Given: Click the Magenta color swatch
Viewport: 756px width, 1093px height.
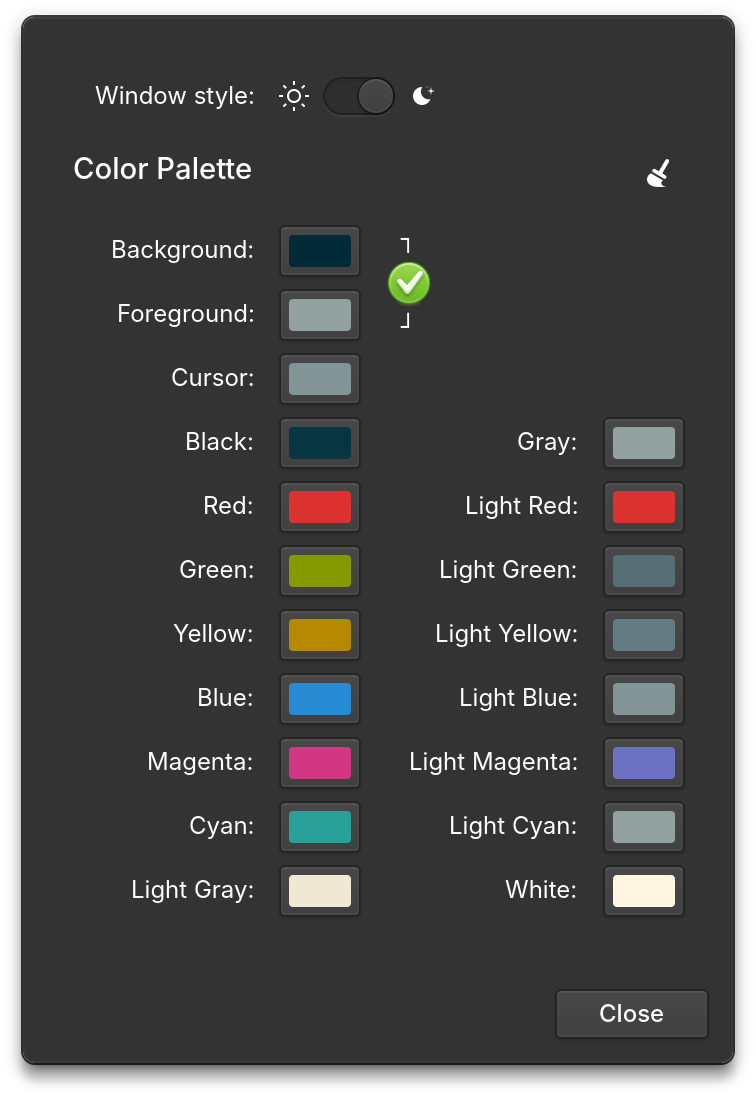Looking at the screenshot, I should click(x=320, y=763).
